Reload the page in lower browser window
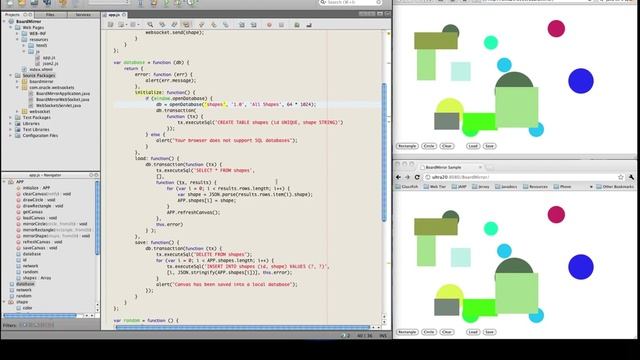640x360 pixels. (417, 177)
